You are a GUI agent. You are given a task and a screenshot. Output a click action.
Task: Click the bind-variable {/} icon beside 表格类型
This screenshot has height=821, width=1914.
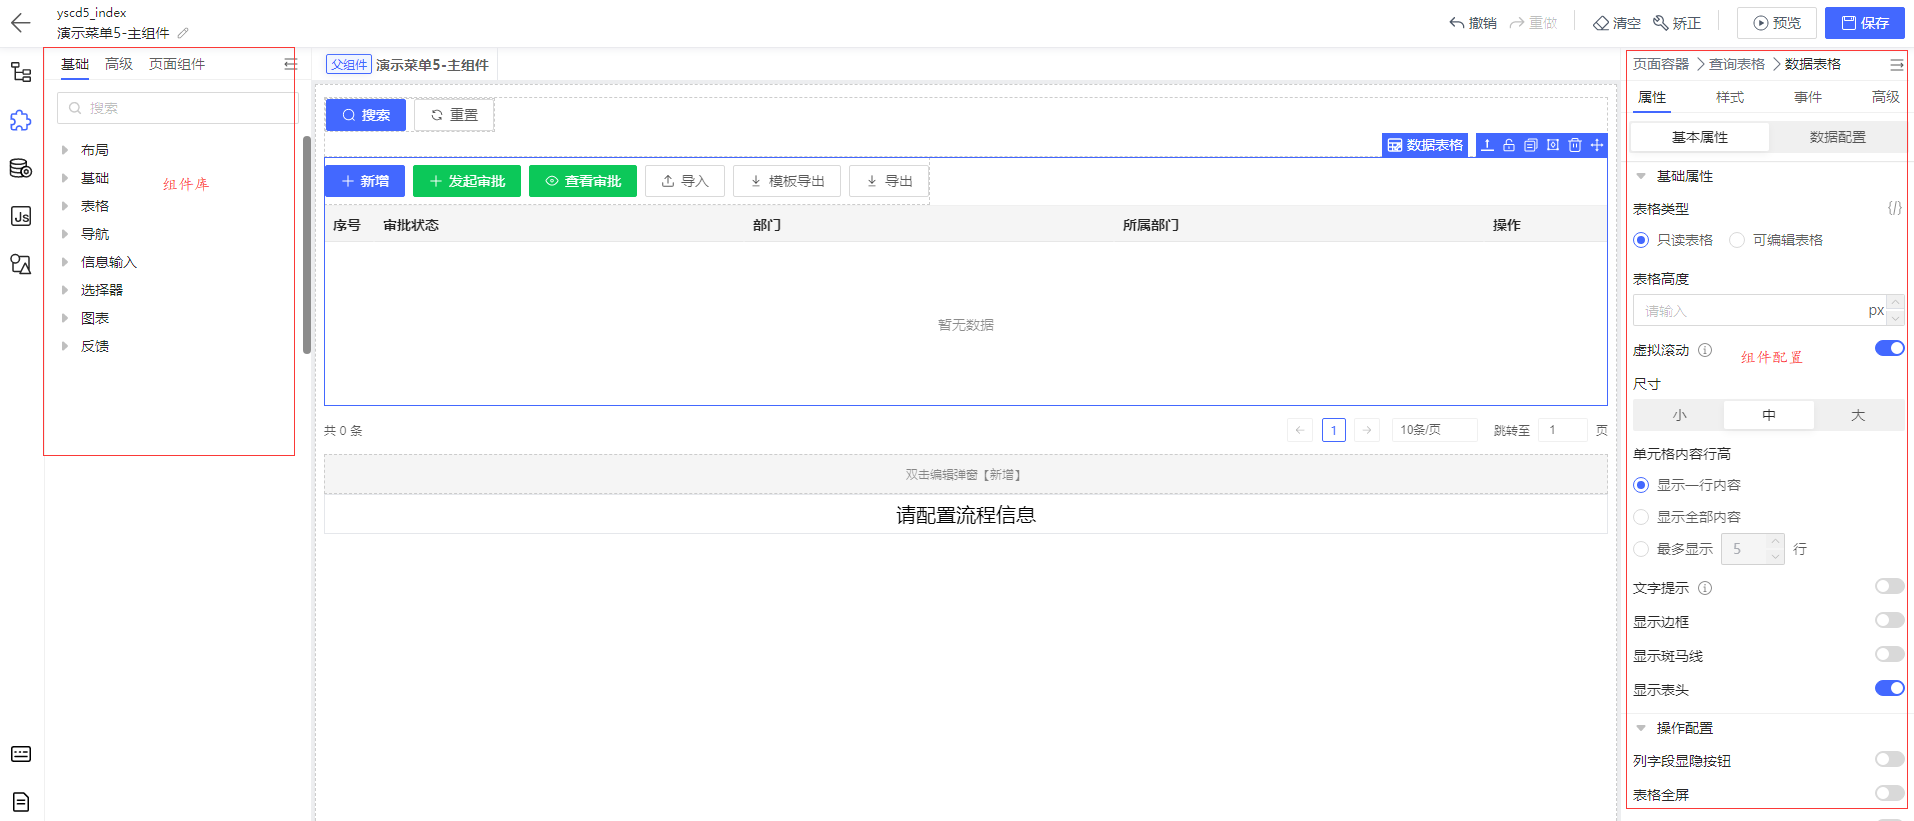[1894, 208]
